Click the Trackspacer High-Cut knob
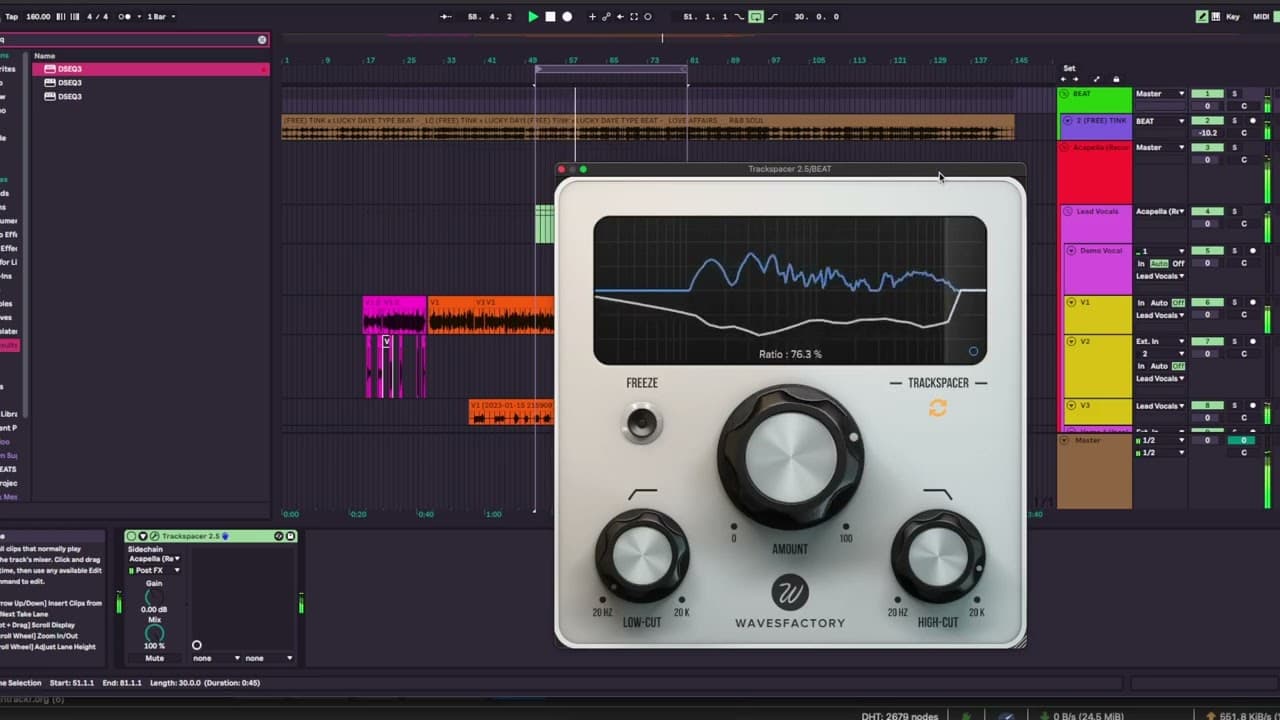The width and height of the screenshot is (1280, 720). [938, 556]
